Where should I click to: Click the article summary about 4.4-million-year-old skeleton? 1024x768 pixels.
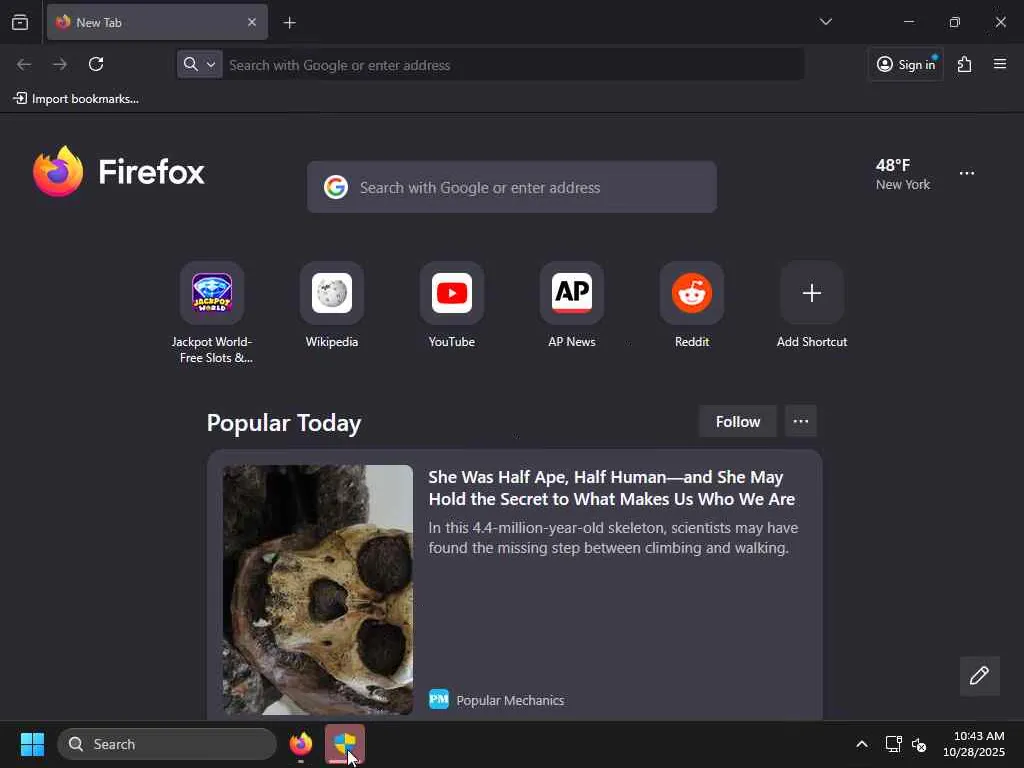tap(613, 537)
